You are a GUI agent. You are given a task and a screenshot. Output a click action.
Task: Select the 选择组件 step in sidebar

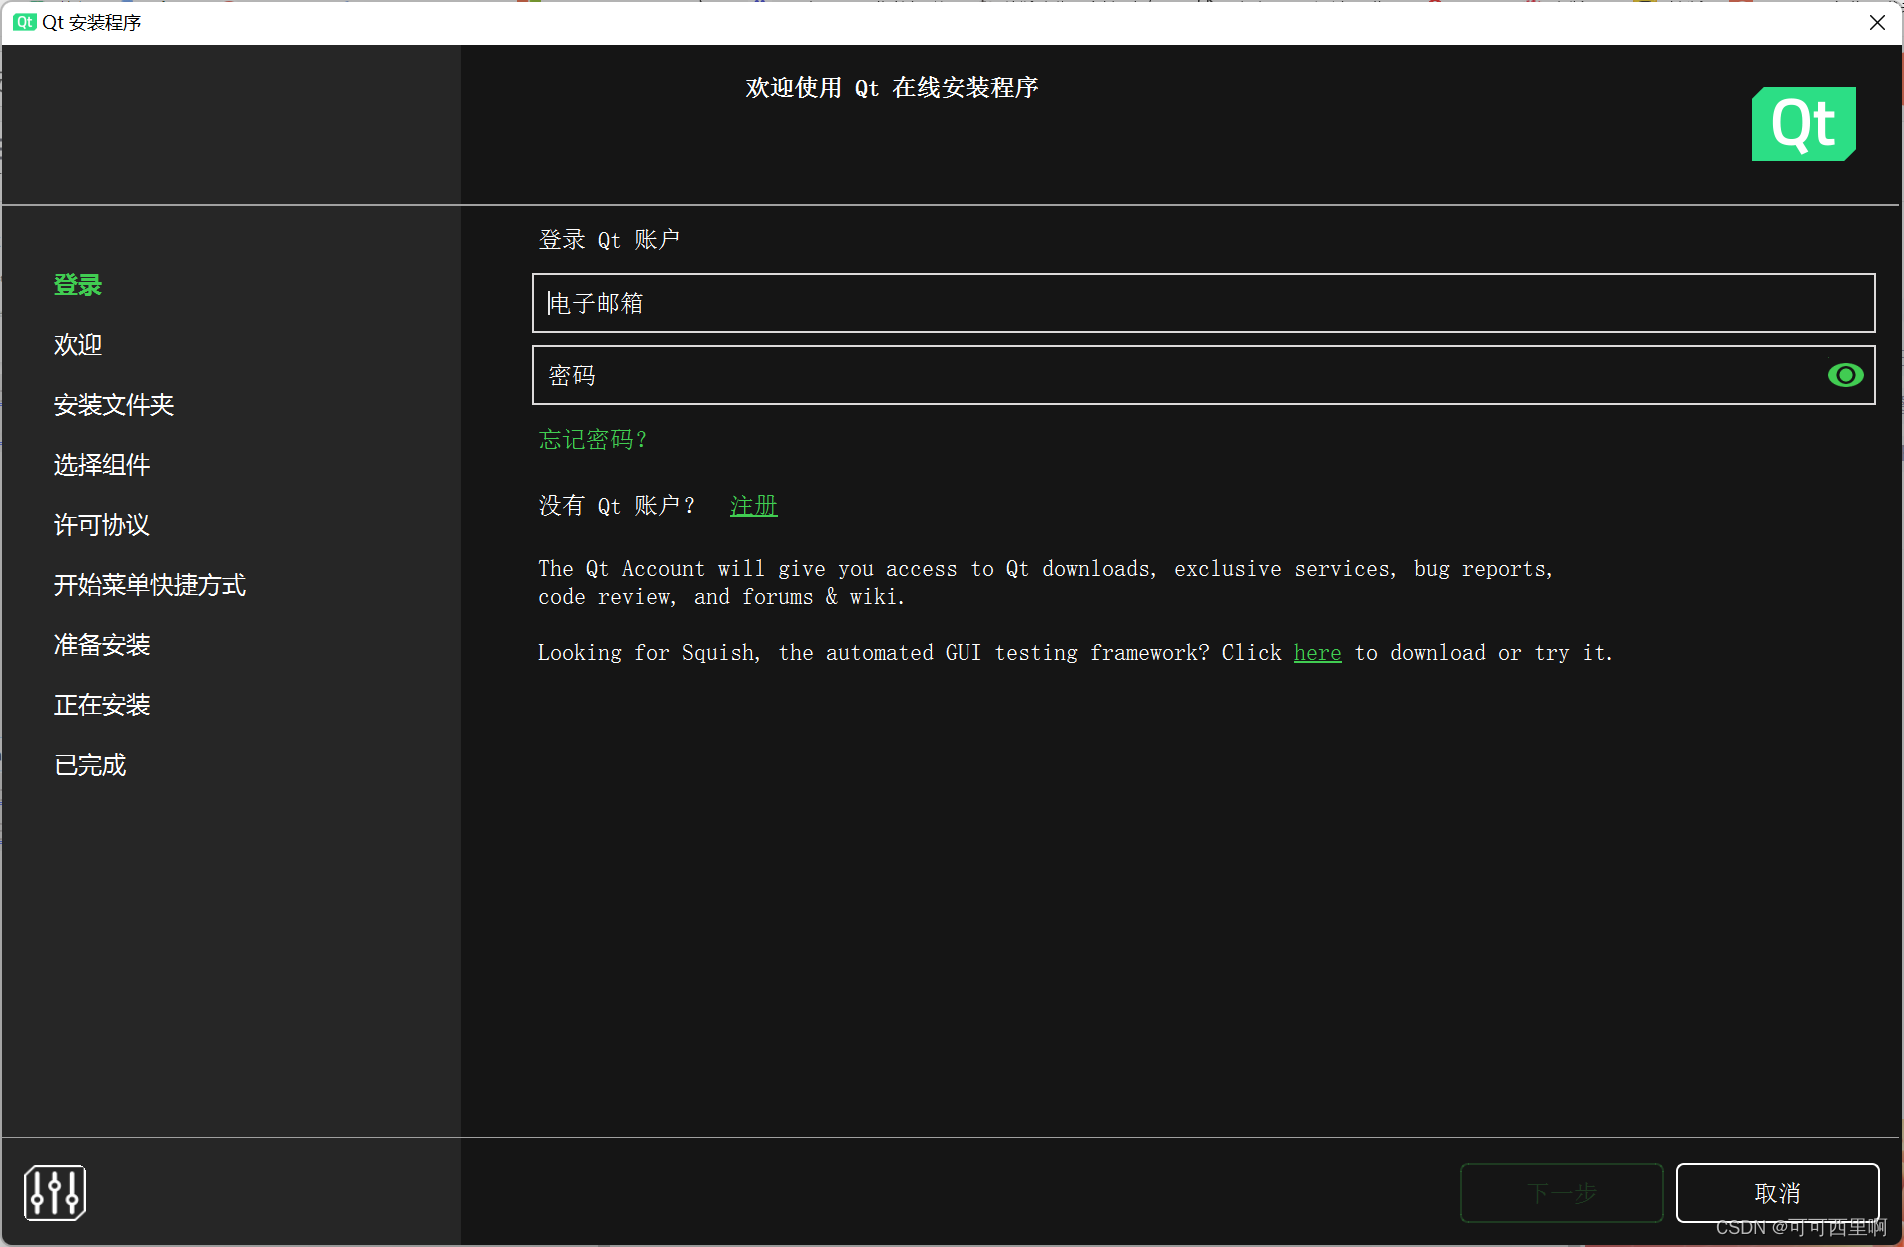point(102,465)
